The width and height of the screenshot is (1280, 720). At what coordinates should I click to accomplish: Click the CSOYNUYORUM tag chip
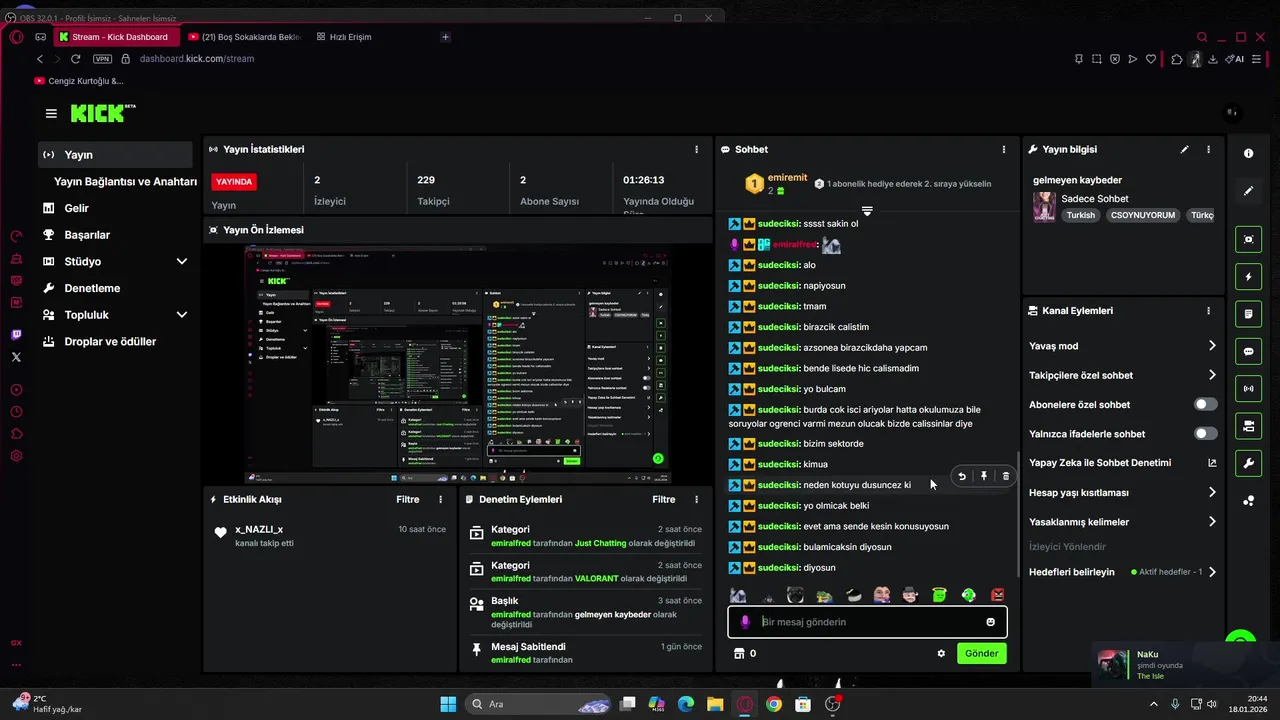click(1142, 215)
